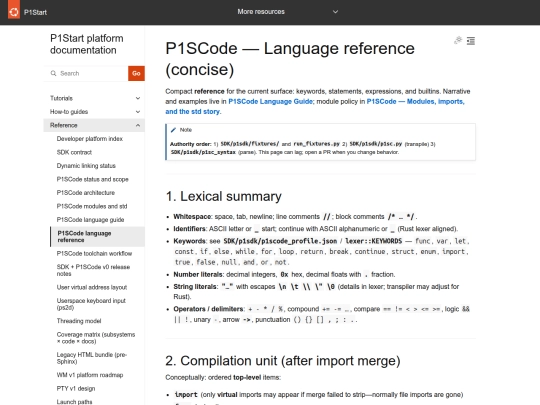
Task: Expand the More resources chevron
Action: [x=335, y=12]
